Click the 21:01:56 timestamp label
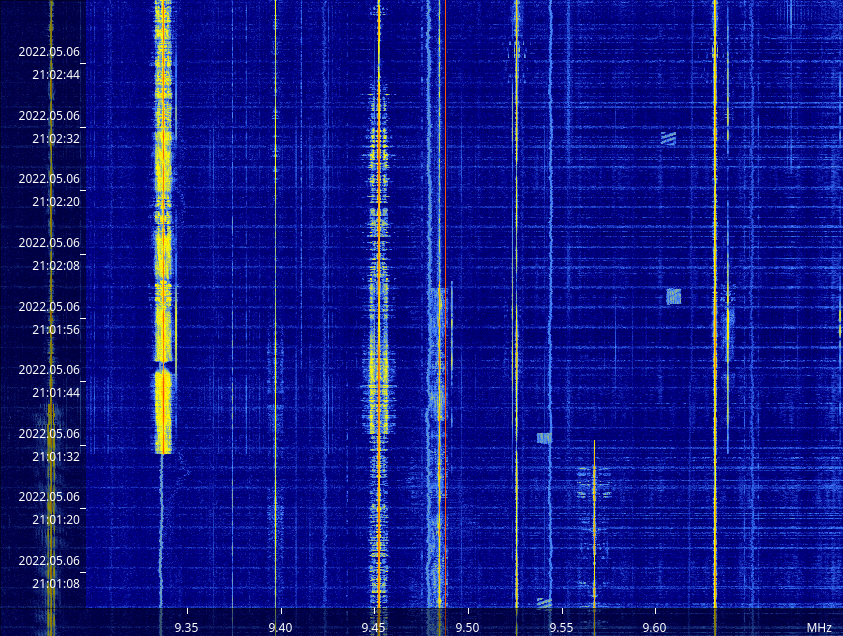 56,330
